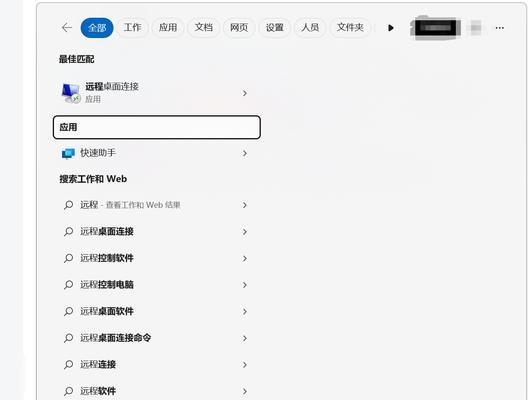
Task: Click the blurred account profile button
Action: tap(435, 28)
